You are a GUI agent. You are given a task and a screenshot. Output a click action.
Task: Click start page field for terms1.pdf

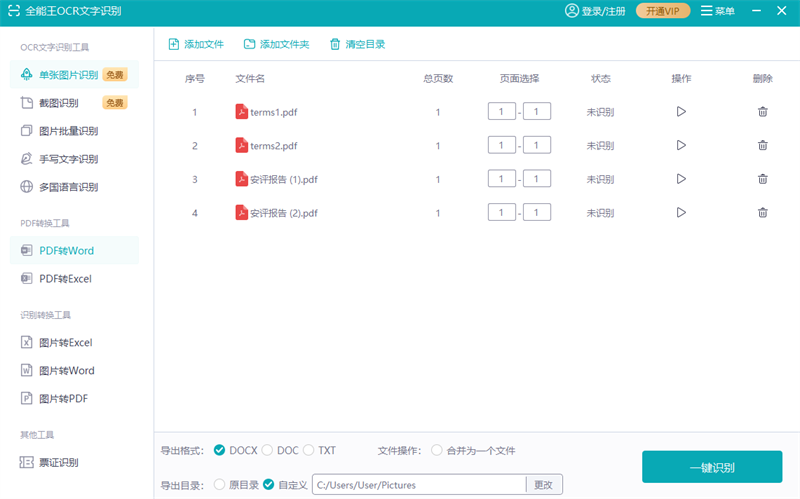(501, 112)
